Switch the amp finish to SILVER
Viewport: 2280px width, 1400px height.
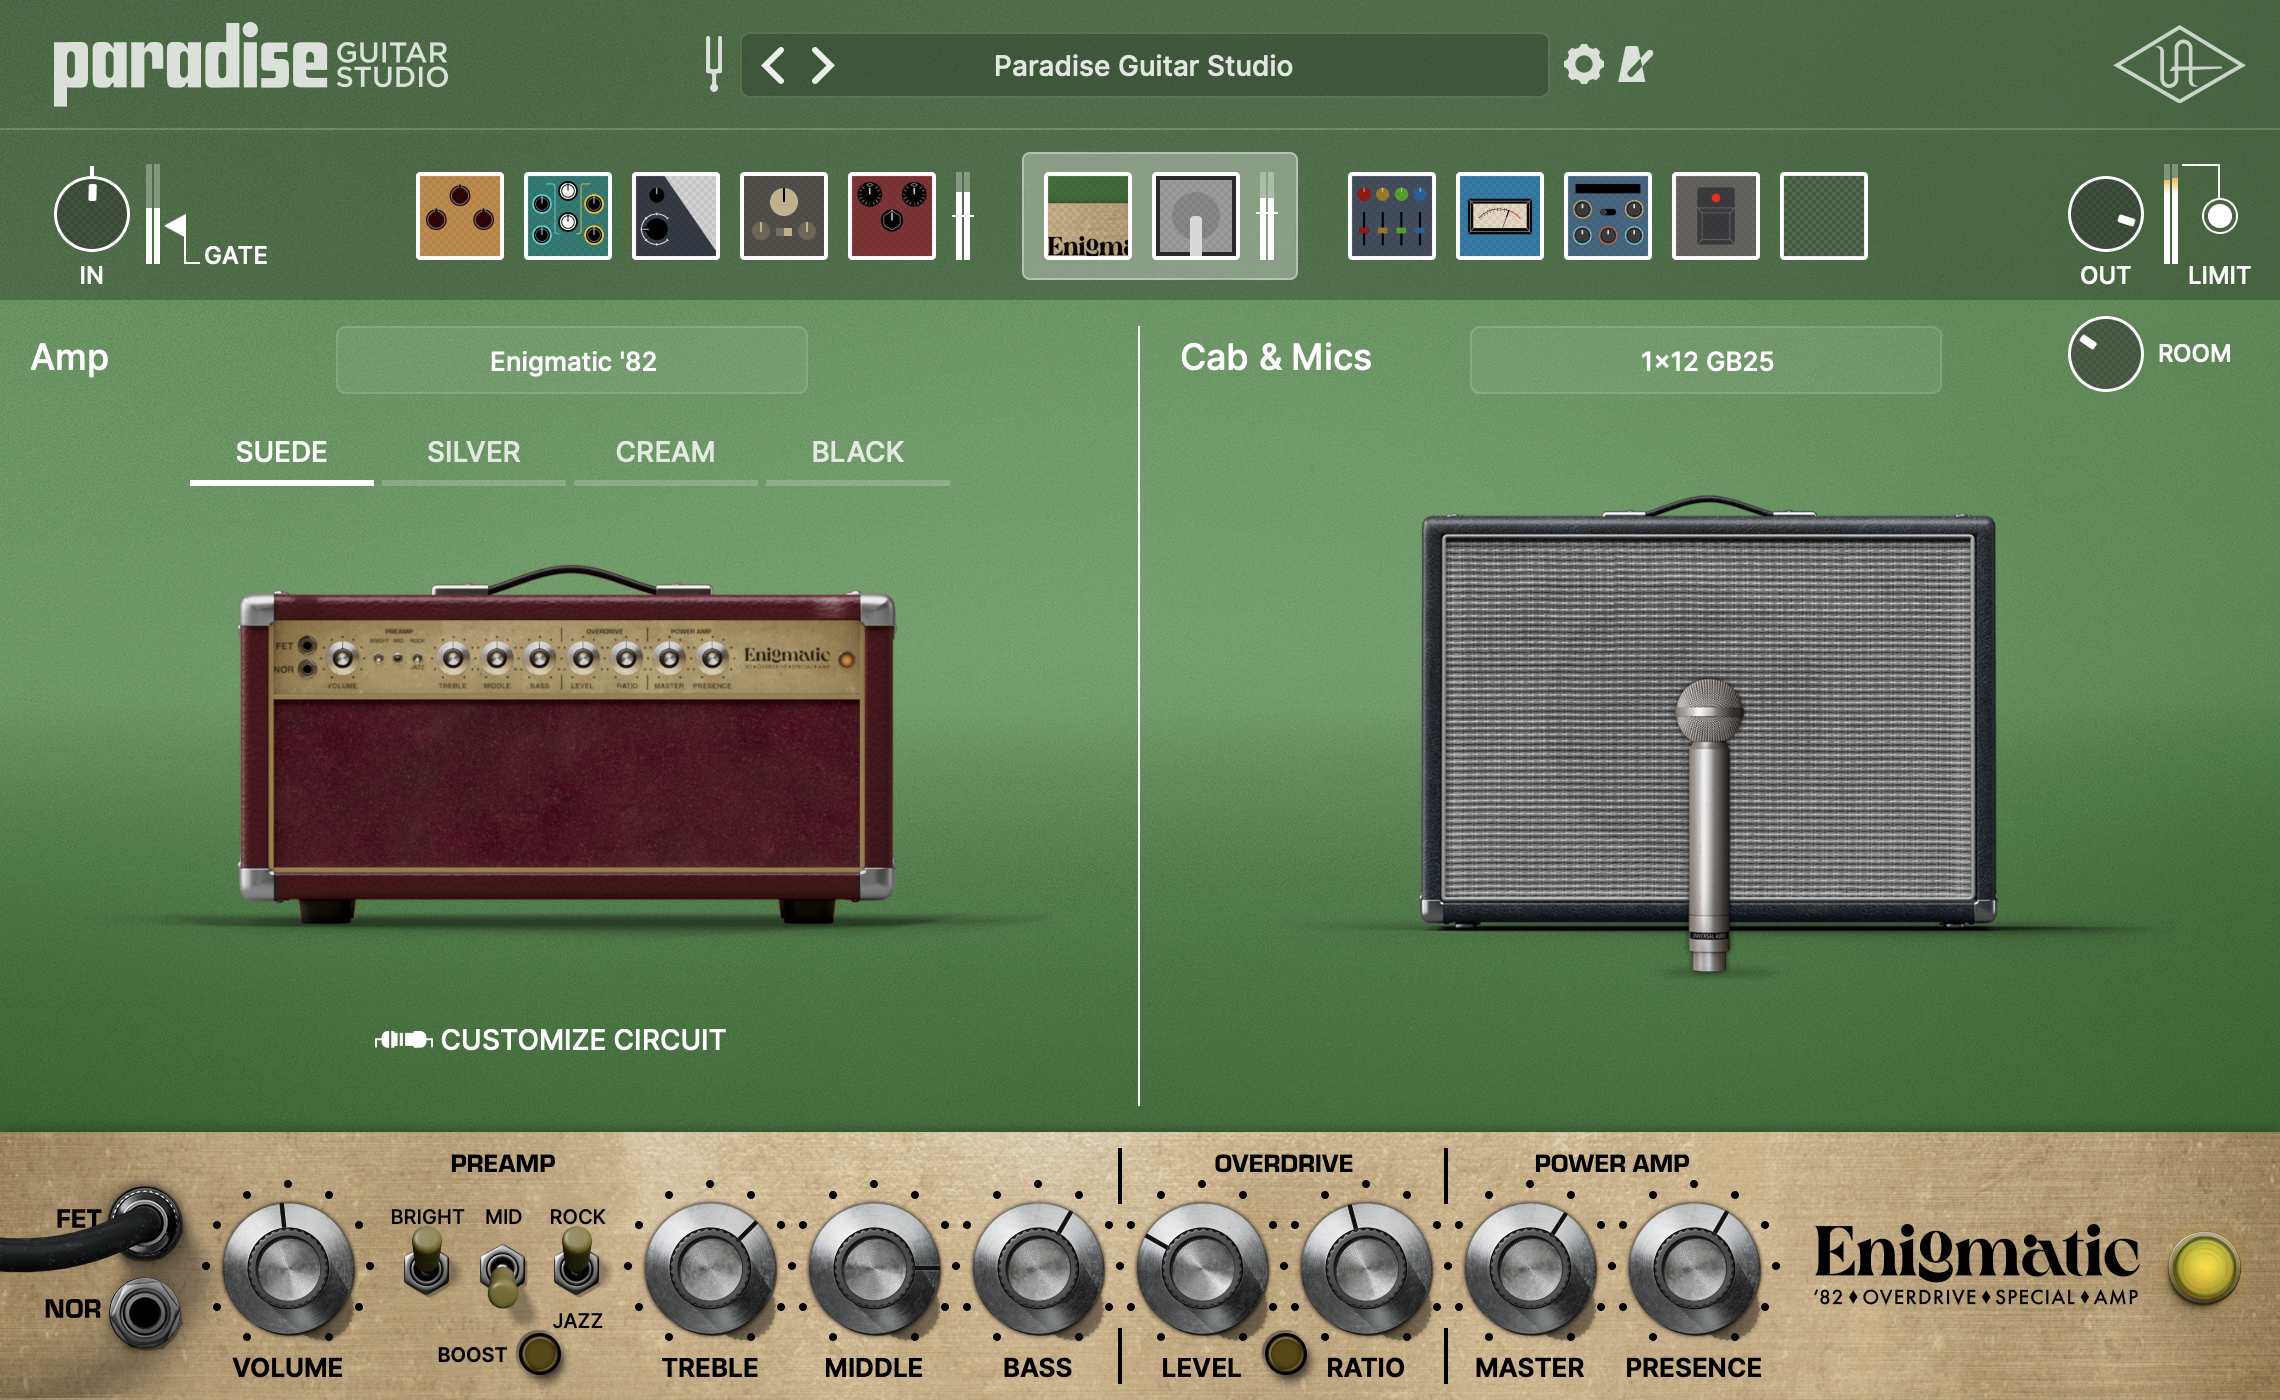pos(472,453)
